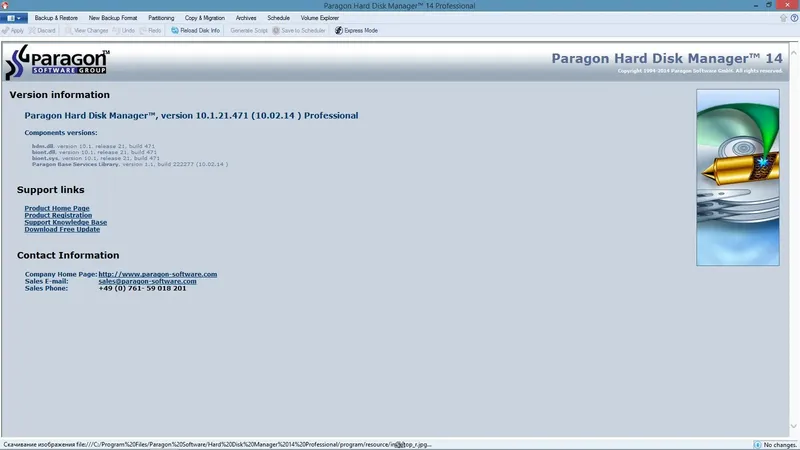
Task: Click the 'Sales E-mail:' label
Action: [46, 281]
